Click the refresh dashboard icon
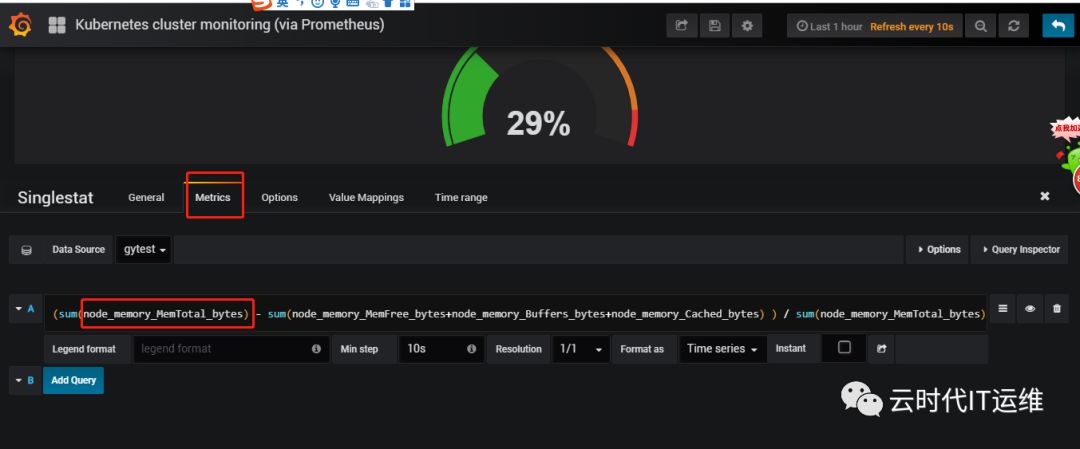This screenshot has width=1080, height=449. click(x=1013, y=25)
